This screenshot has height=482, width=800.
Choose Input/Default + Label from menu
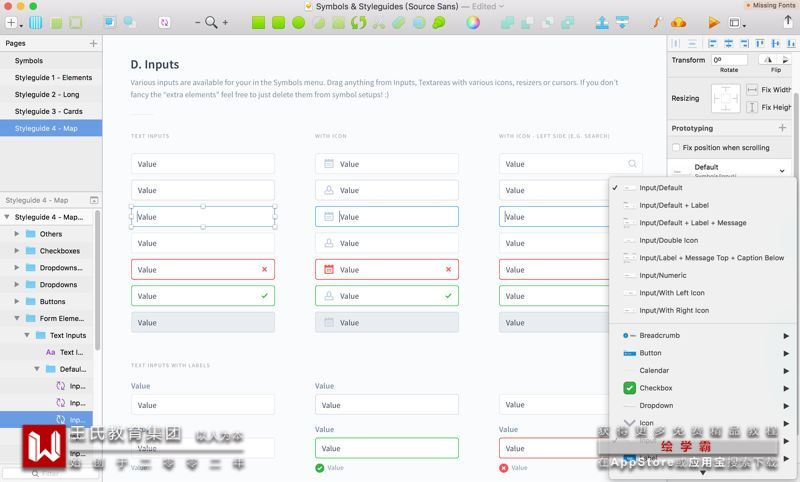click(x=673, y=205)
